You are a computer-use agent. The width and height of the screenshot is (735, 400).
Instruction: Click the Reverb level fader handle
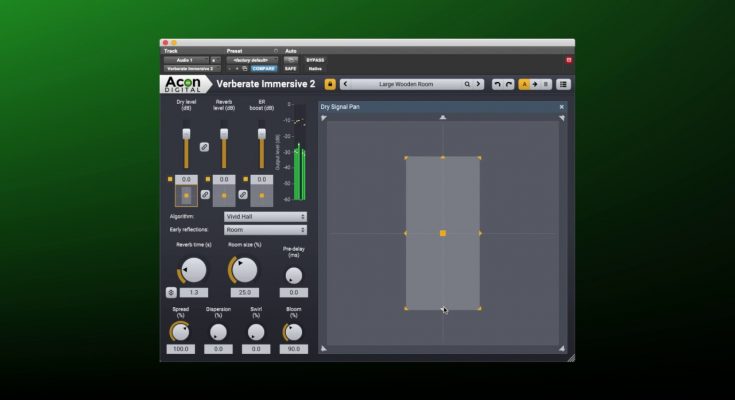click(224, 134)
